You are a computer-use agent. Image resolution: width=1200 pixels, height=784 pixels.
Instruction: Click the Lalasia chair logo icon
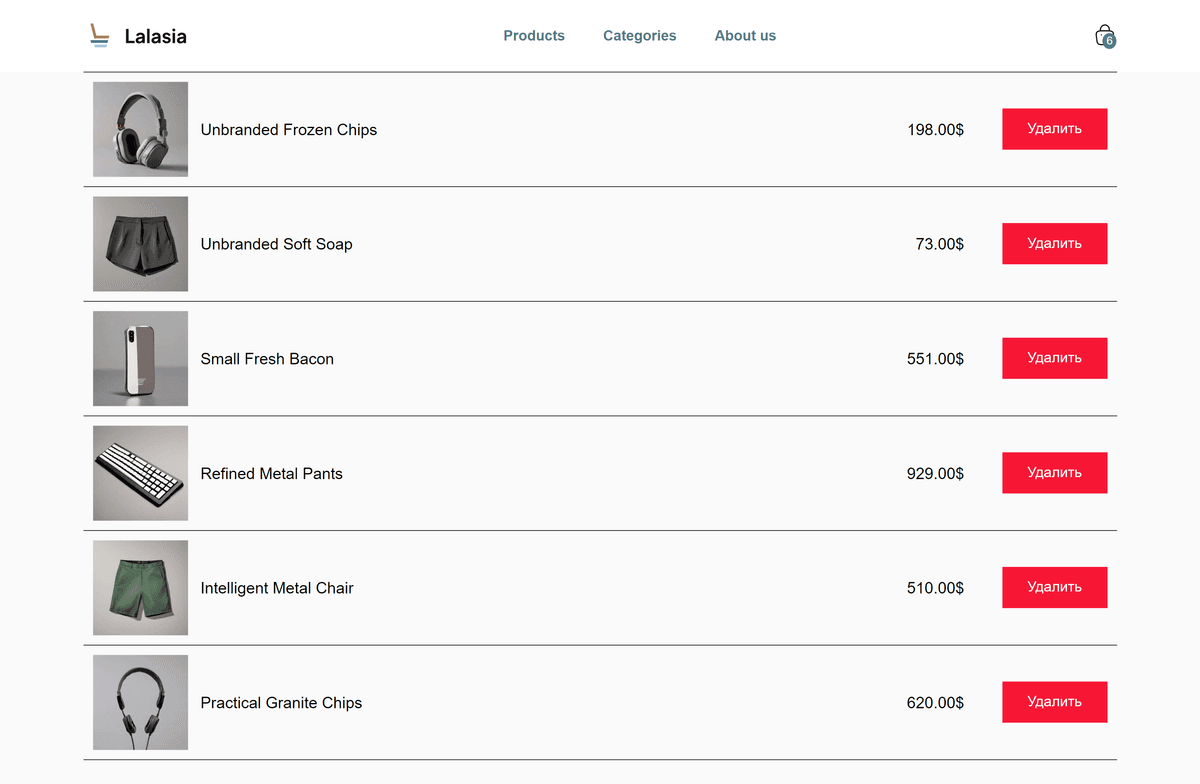98,36
